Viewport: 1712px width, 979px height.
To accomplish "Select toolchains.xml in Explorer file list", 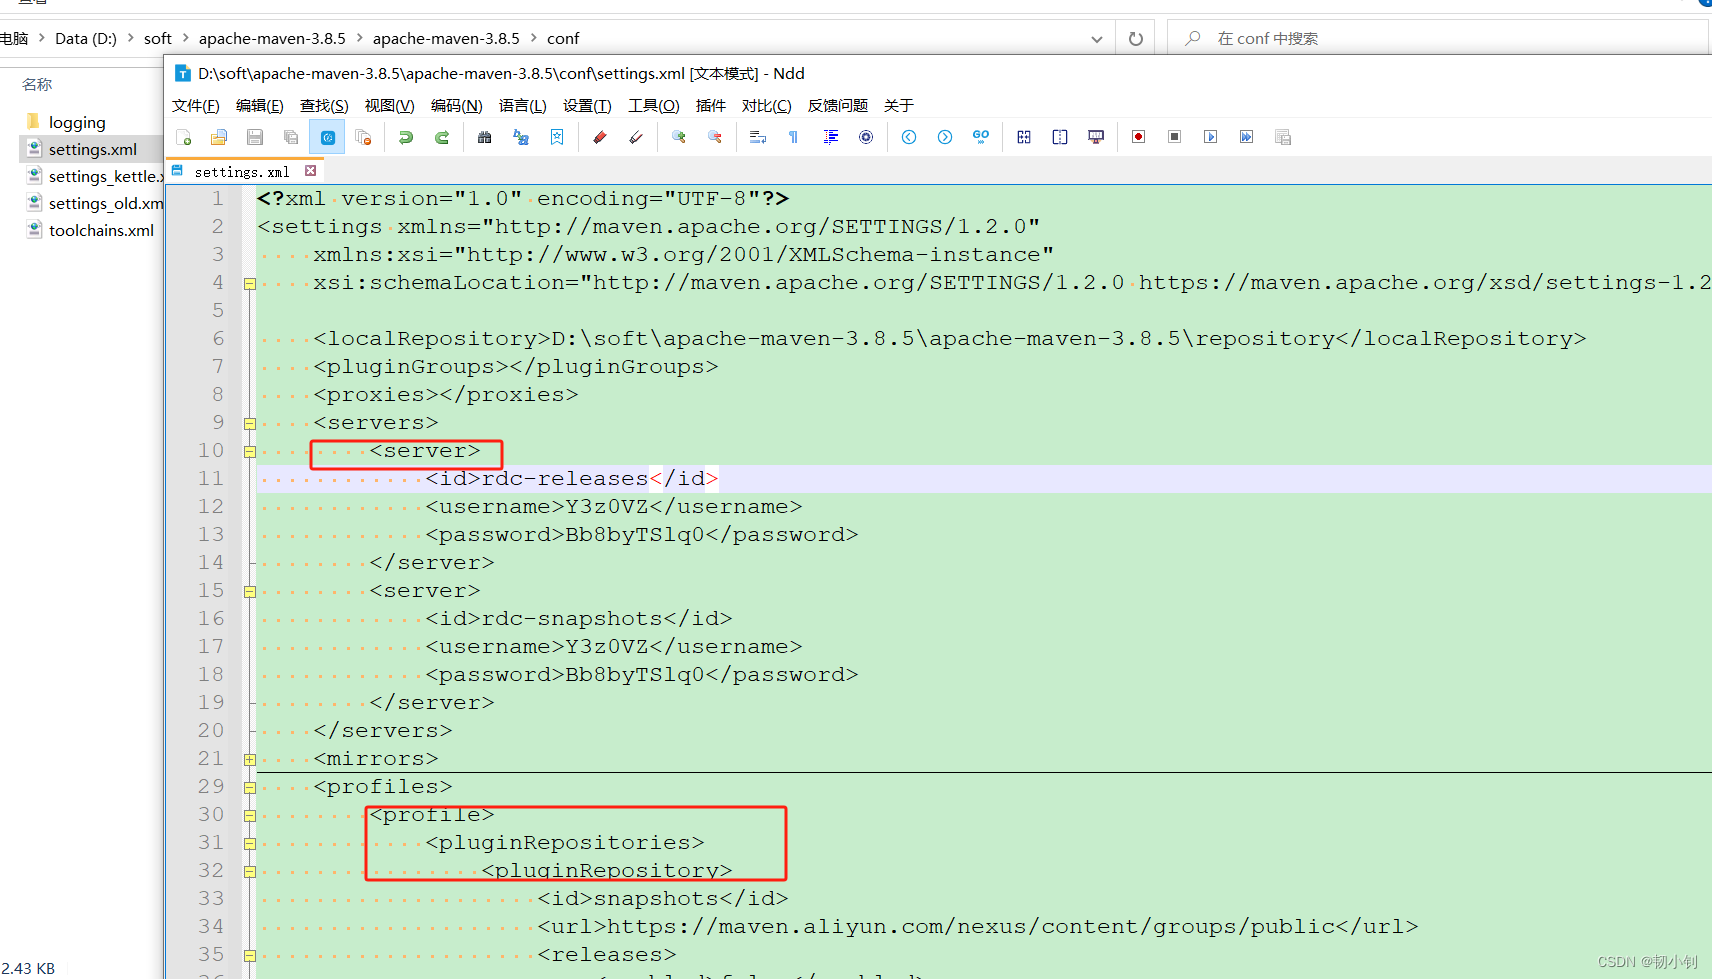I will 101,230.
